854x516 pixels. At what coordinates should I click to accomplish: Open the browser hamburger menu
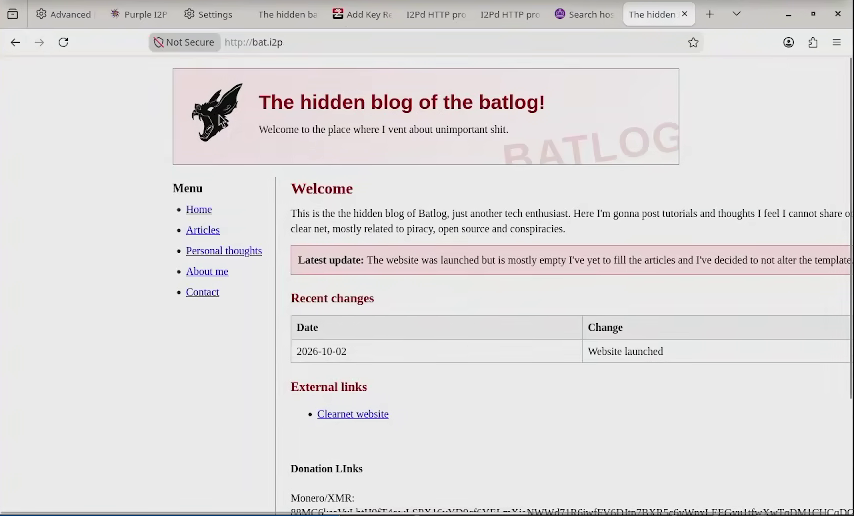pyautogui.click(x=837, y=42)
